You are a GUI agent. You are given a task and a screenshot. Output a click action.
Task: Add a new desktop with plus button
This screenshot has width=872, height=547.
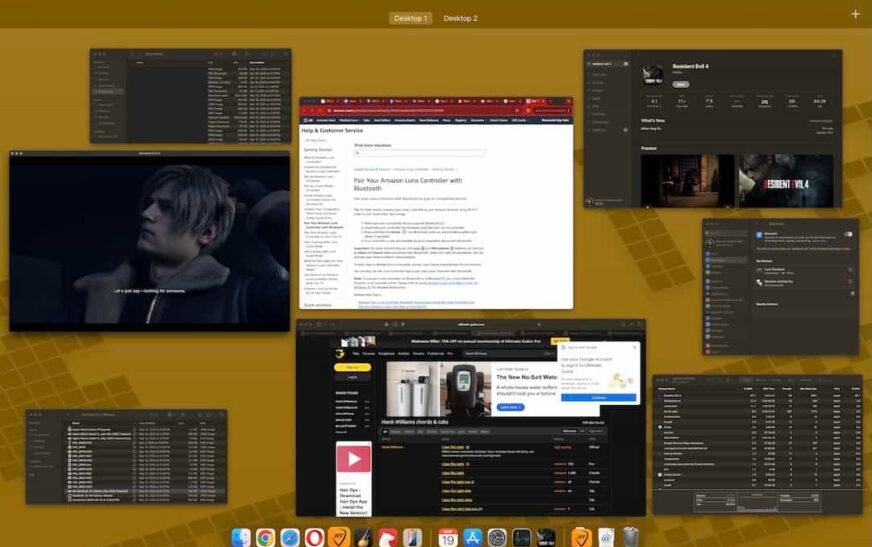[855, 14]
